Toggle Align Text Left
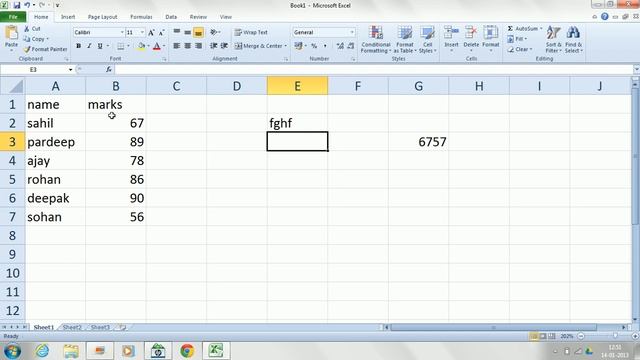The width and height of the screenshot is (640, 360). (177, 46)
